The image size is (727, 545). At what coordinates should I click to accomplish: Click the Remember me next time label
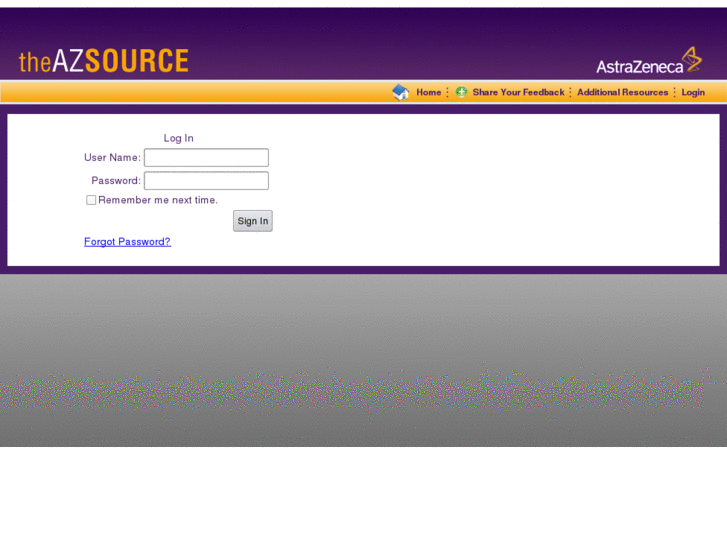158,200
